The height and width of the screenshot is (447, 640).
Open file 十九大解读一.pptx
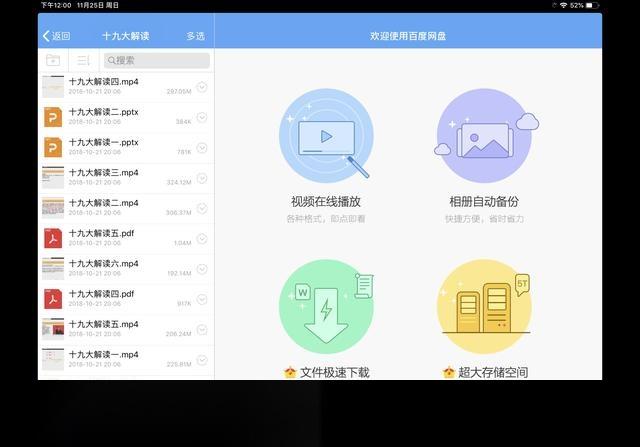pos(126,148)
